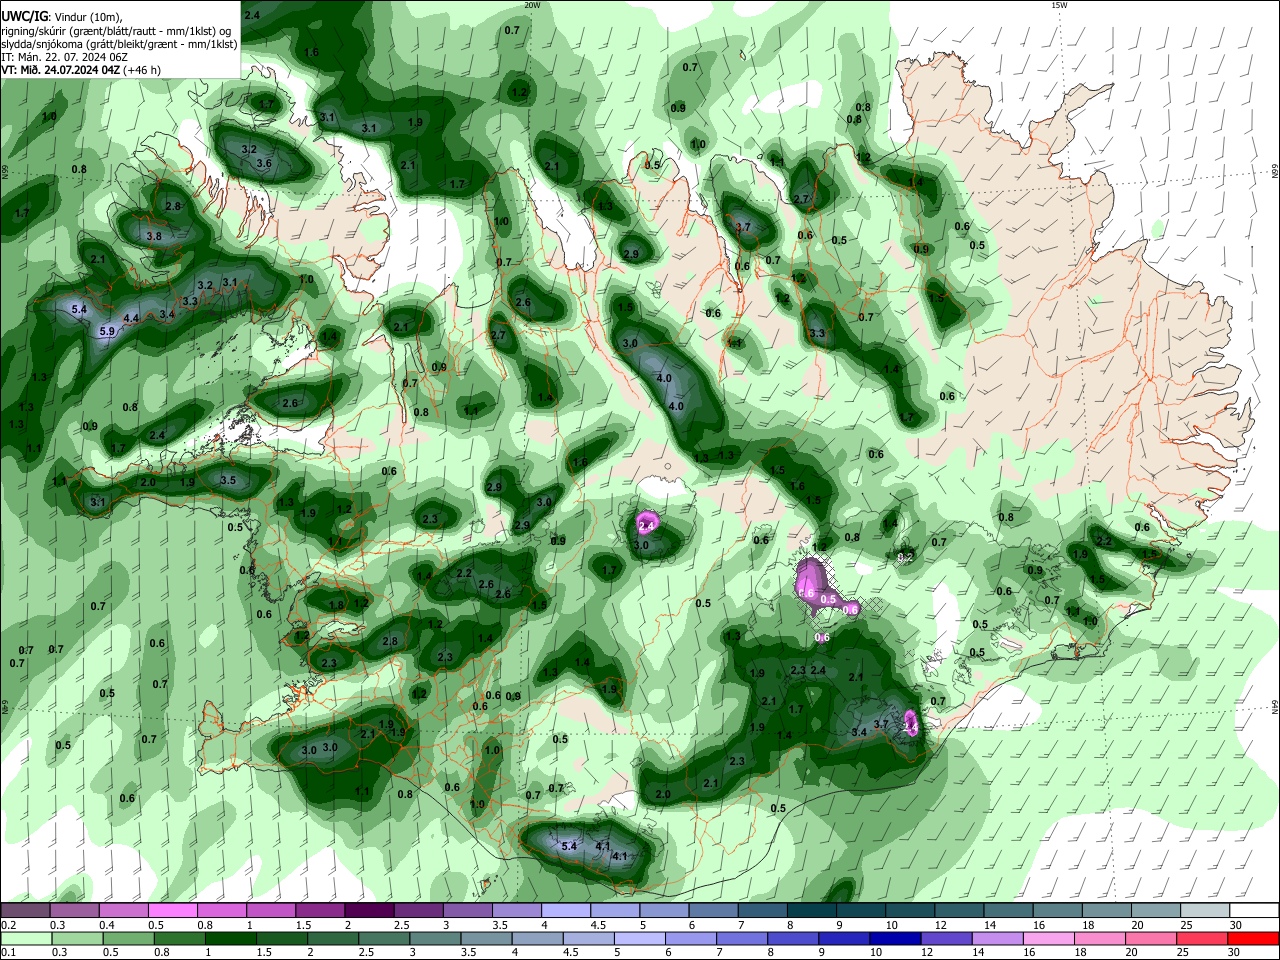
Task: Select the 4.4 precipitation value on the map
Action: 131,318
